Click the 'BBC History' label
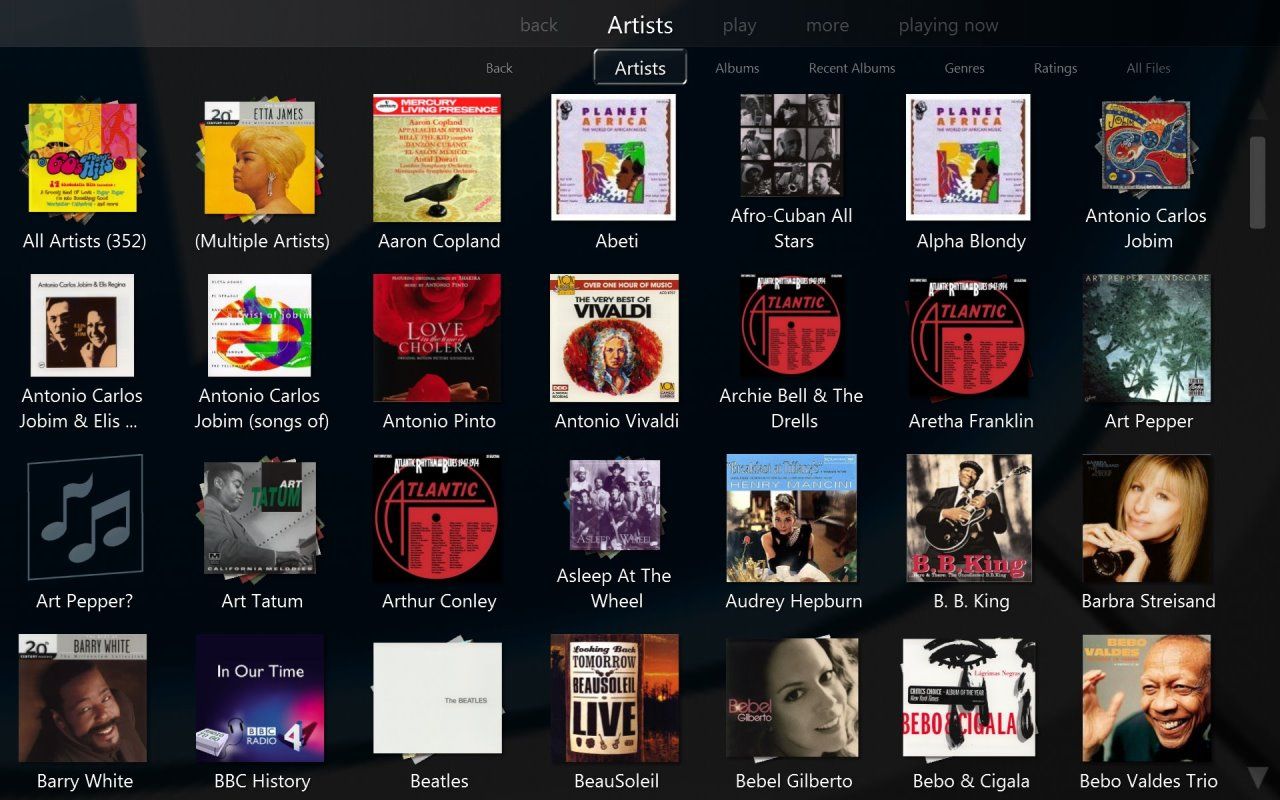The image size is (1280, 800). coord(262,781)
